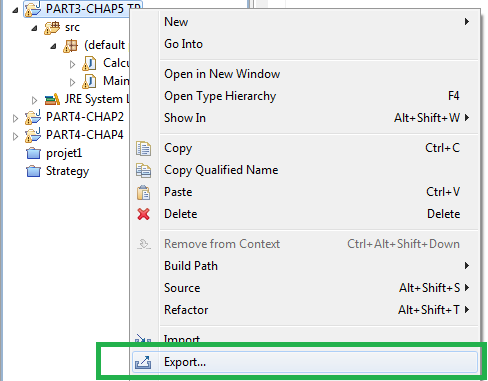This screenshot has width=488, height=381.
Task: Click the JRE System Library icon
Action: click(x=52, y=99)
